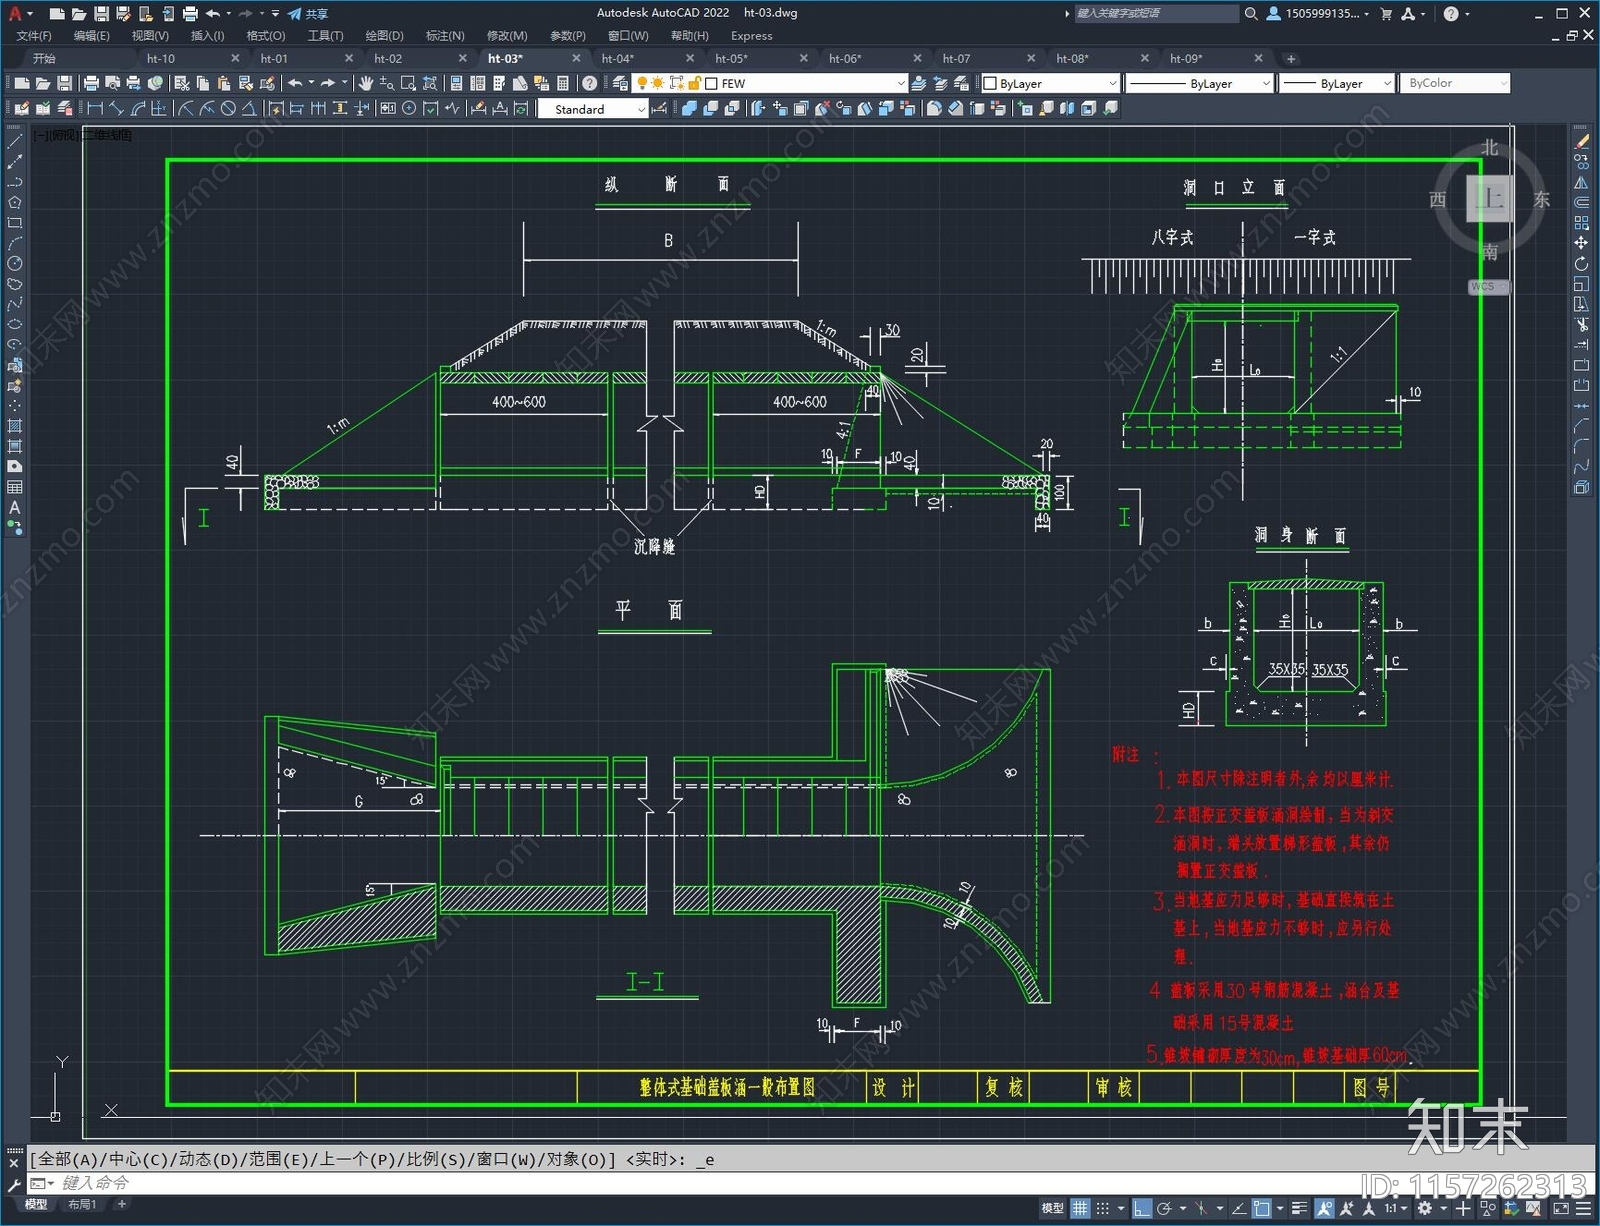This screenshot has width=1600, height=1226.
Task: Select the Multiline Text 'A' tool
Action: coord(15,508)
